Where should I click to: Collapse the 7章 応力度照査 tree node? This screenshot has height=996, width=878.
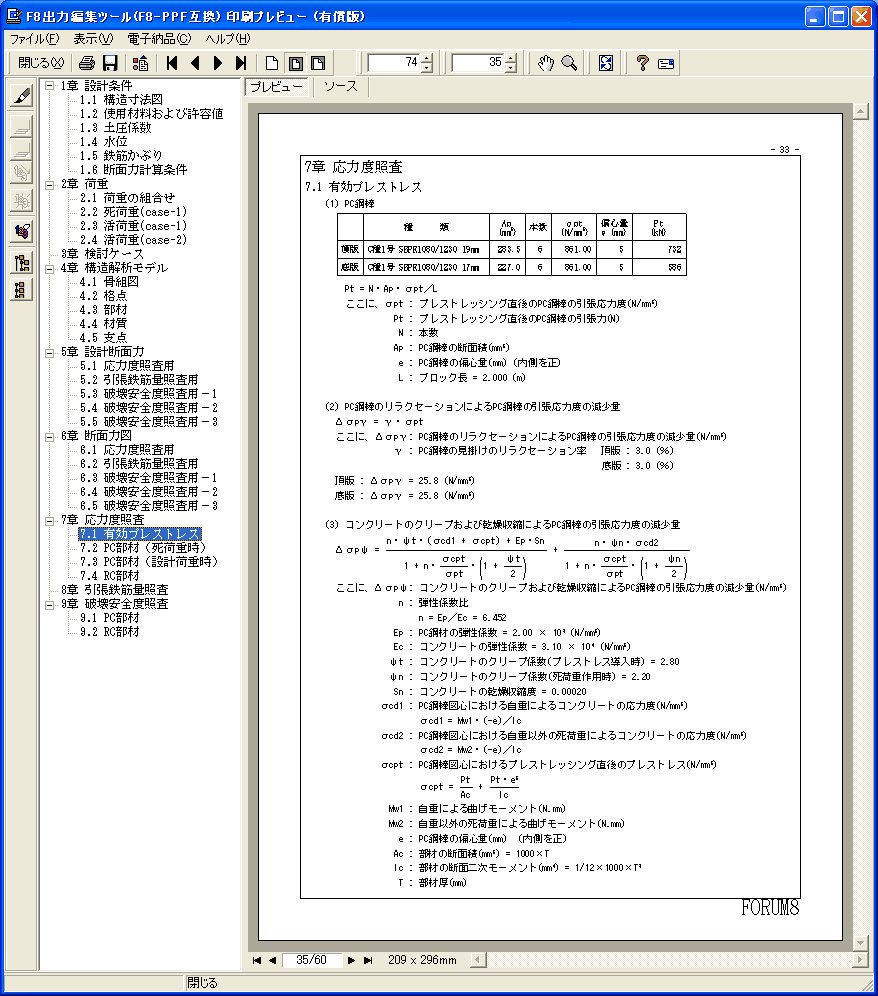click(x=50, y=520)
